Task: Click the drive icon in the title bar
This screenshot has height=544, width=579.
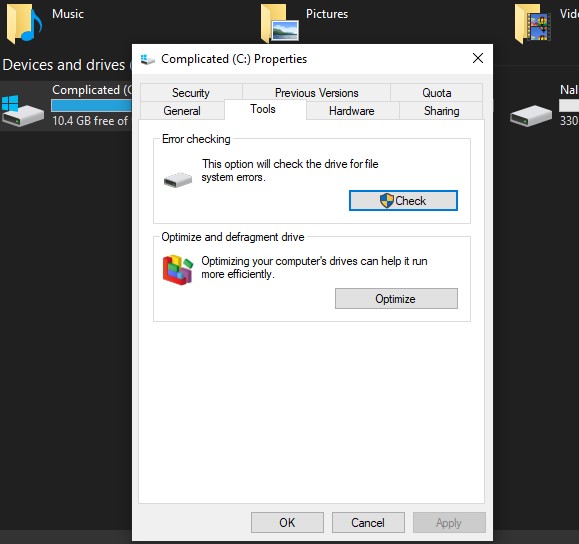Action: pos(147,59)
